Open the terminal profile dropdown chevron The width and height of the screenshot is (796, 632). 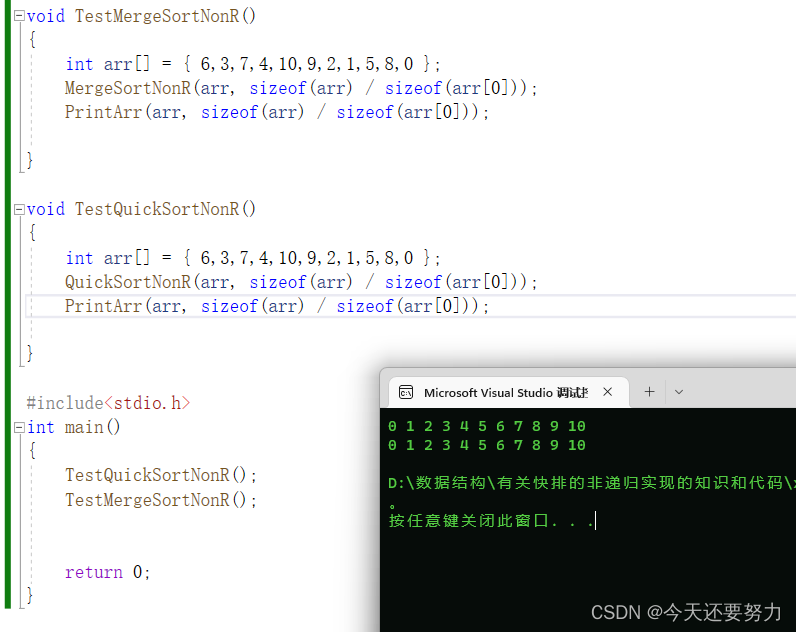[679, 392]
